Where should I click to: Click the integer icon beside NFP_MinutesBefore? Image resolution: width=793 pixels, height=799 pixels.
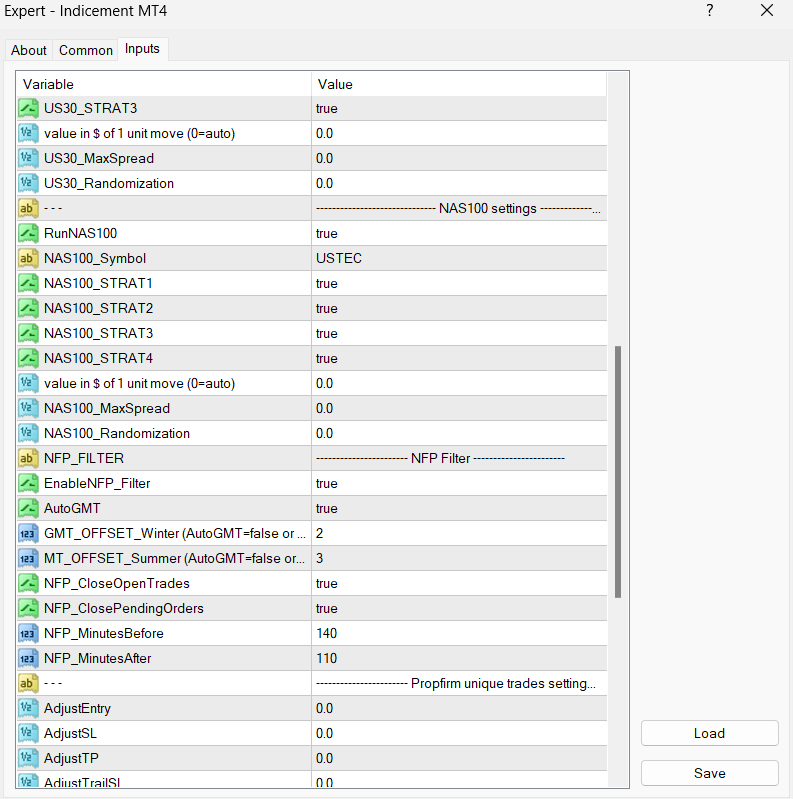click(x=29, y=633)
